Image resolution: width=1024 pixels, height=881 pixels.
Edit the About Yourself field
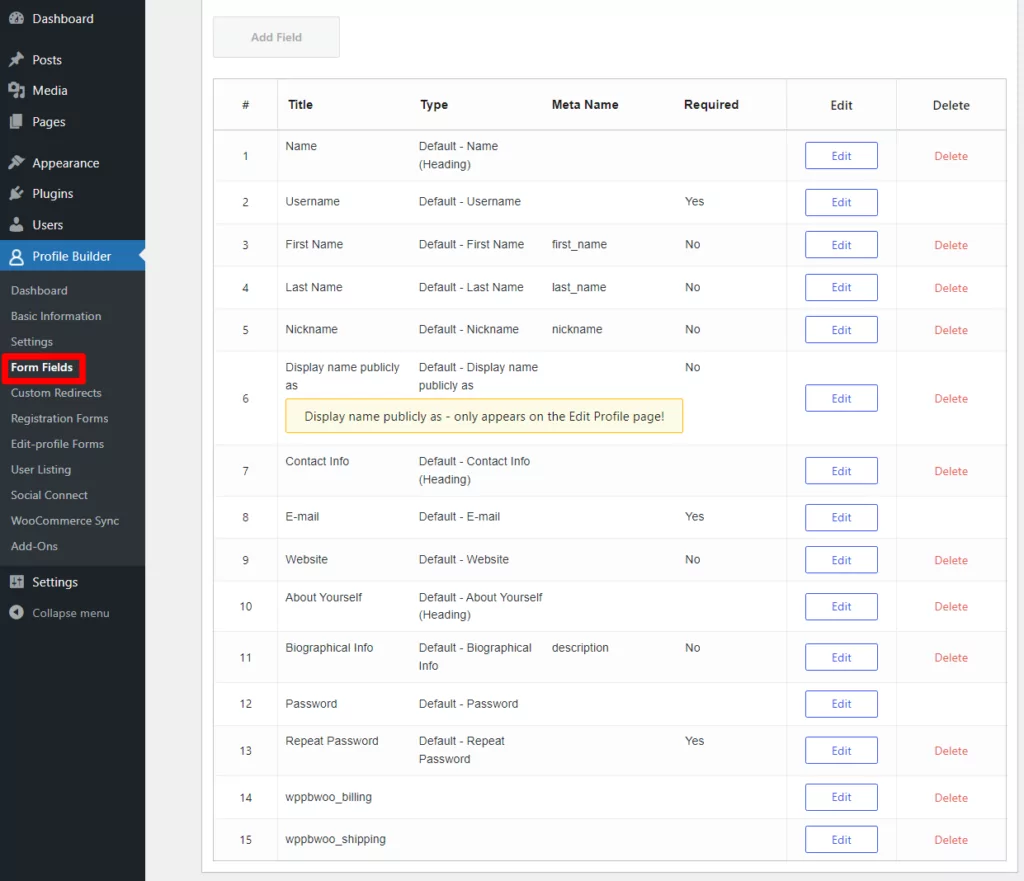point(841,606)
